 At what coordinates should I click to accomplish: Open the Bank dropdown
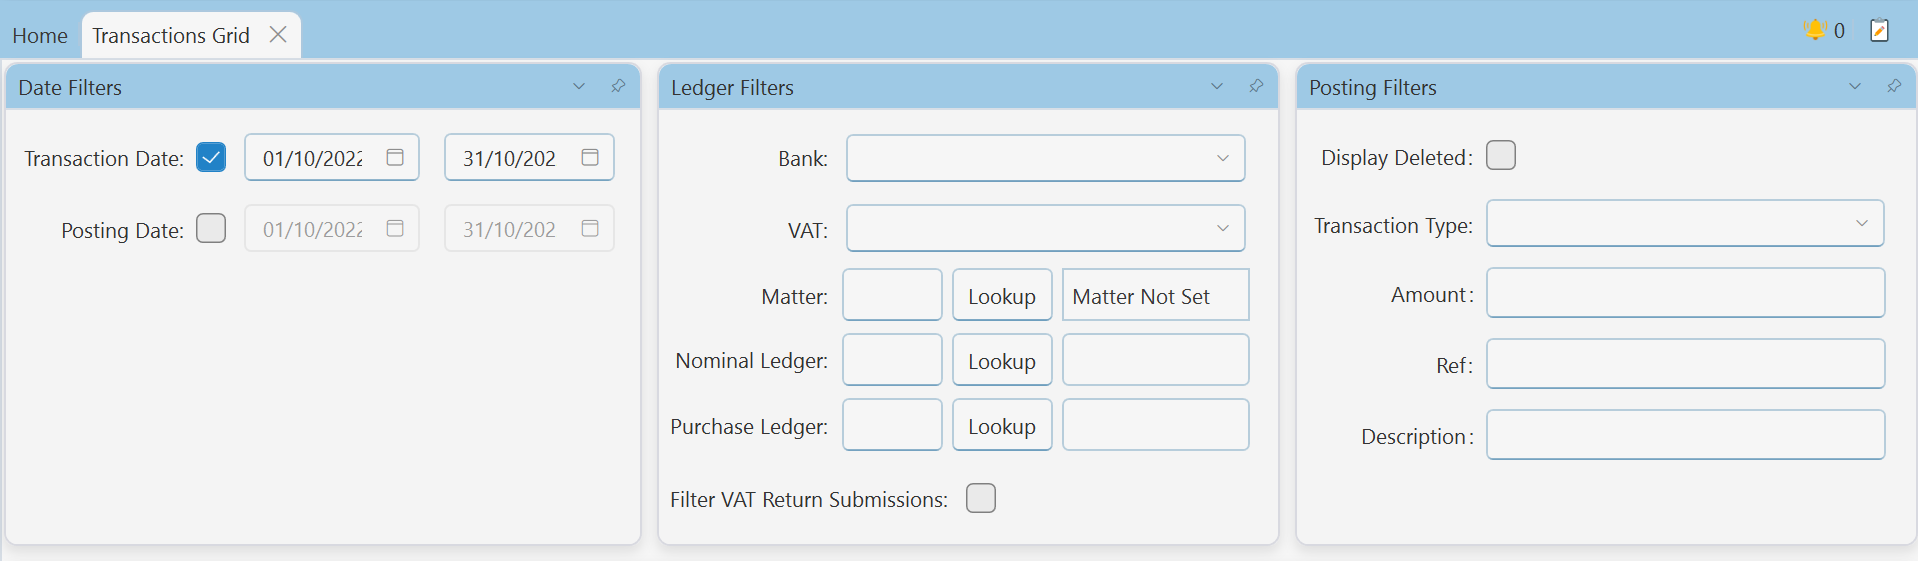[1046, 158]
